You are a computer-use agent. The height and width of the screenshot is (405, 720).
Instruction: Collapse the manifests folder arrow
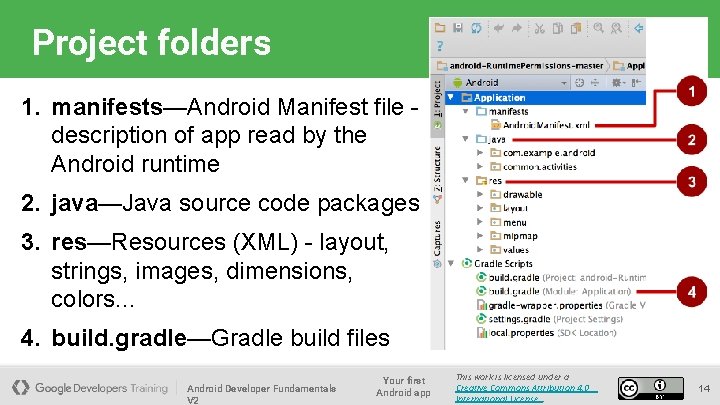[x=466, y=111]
